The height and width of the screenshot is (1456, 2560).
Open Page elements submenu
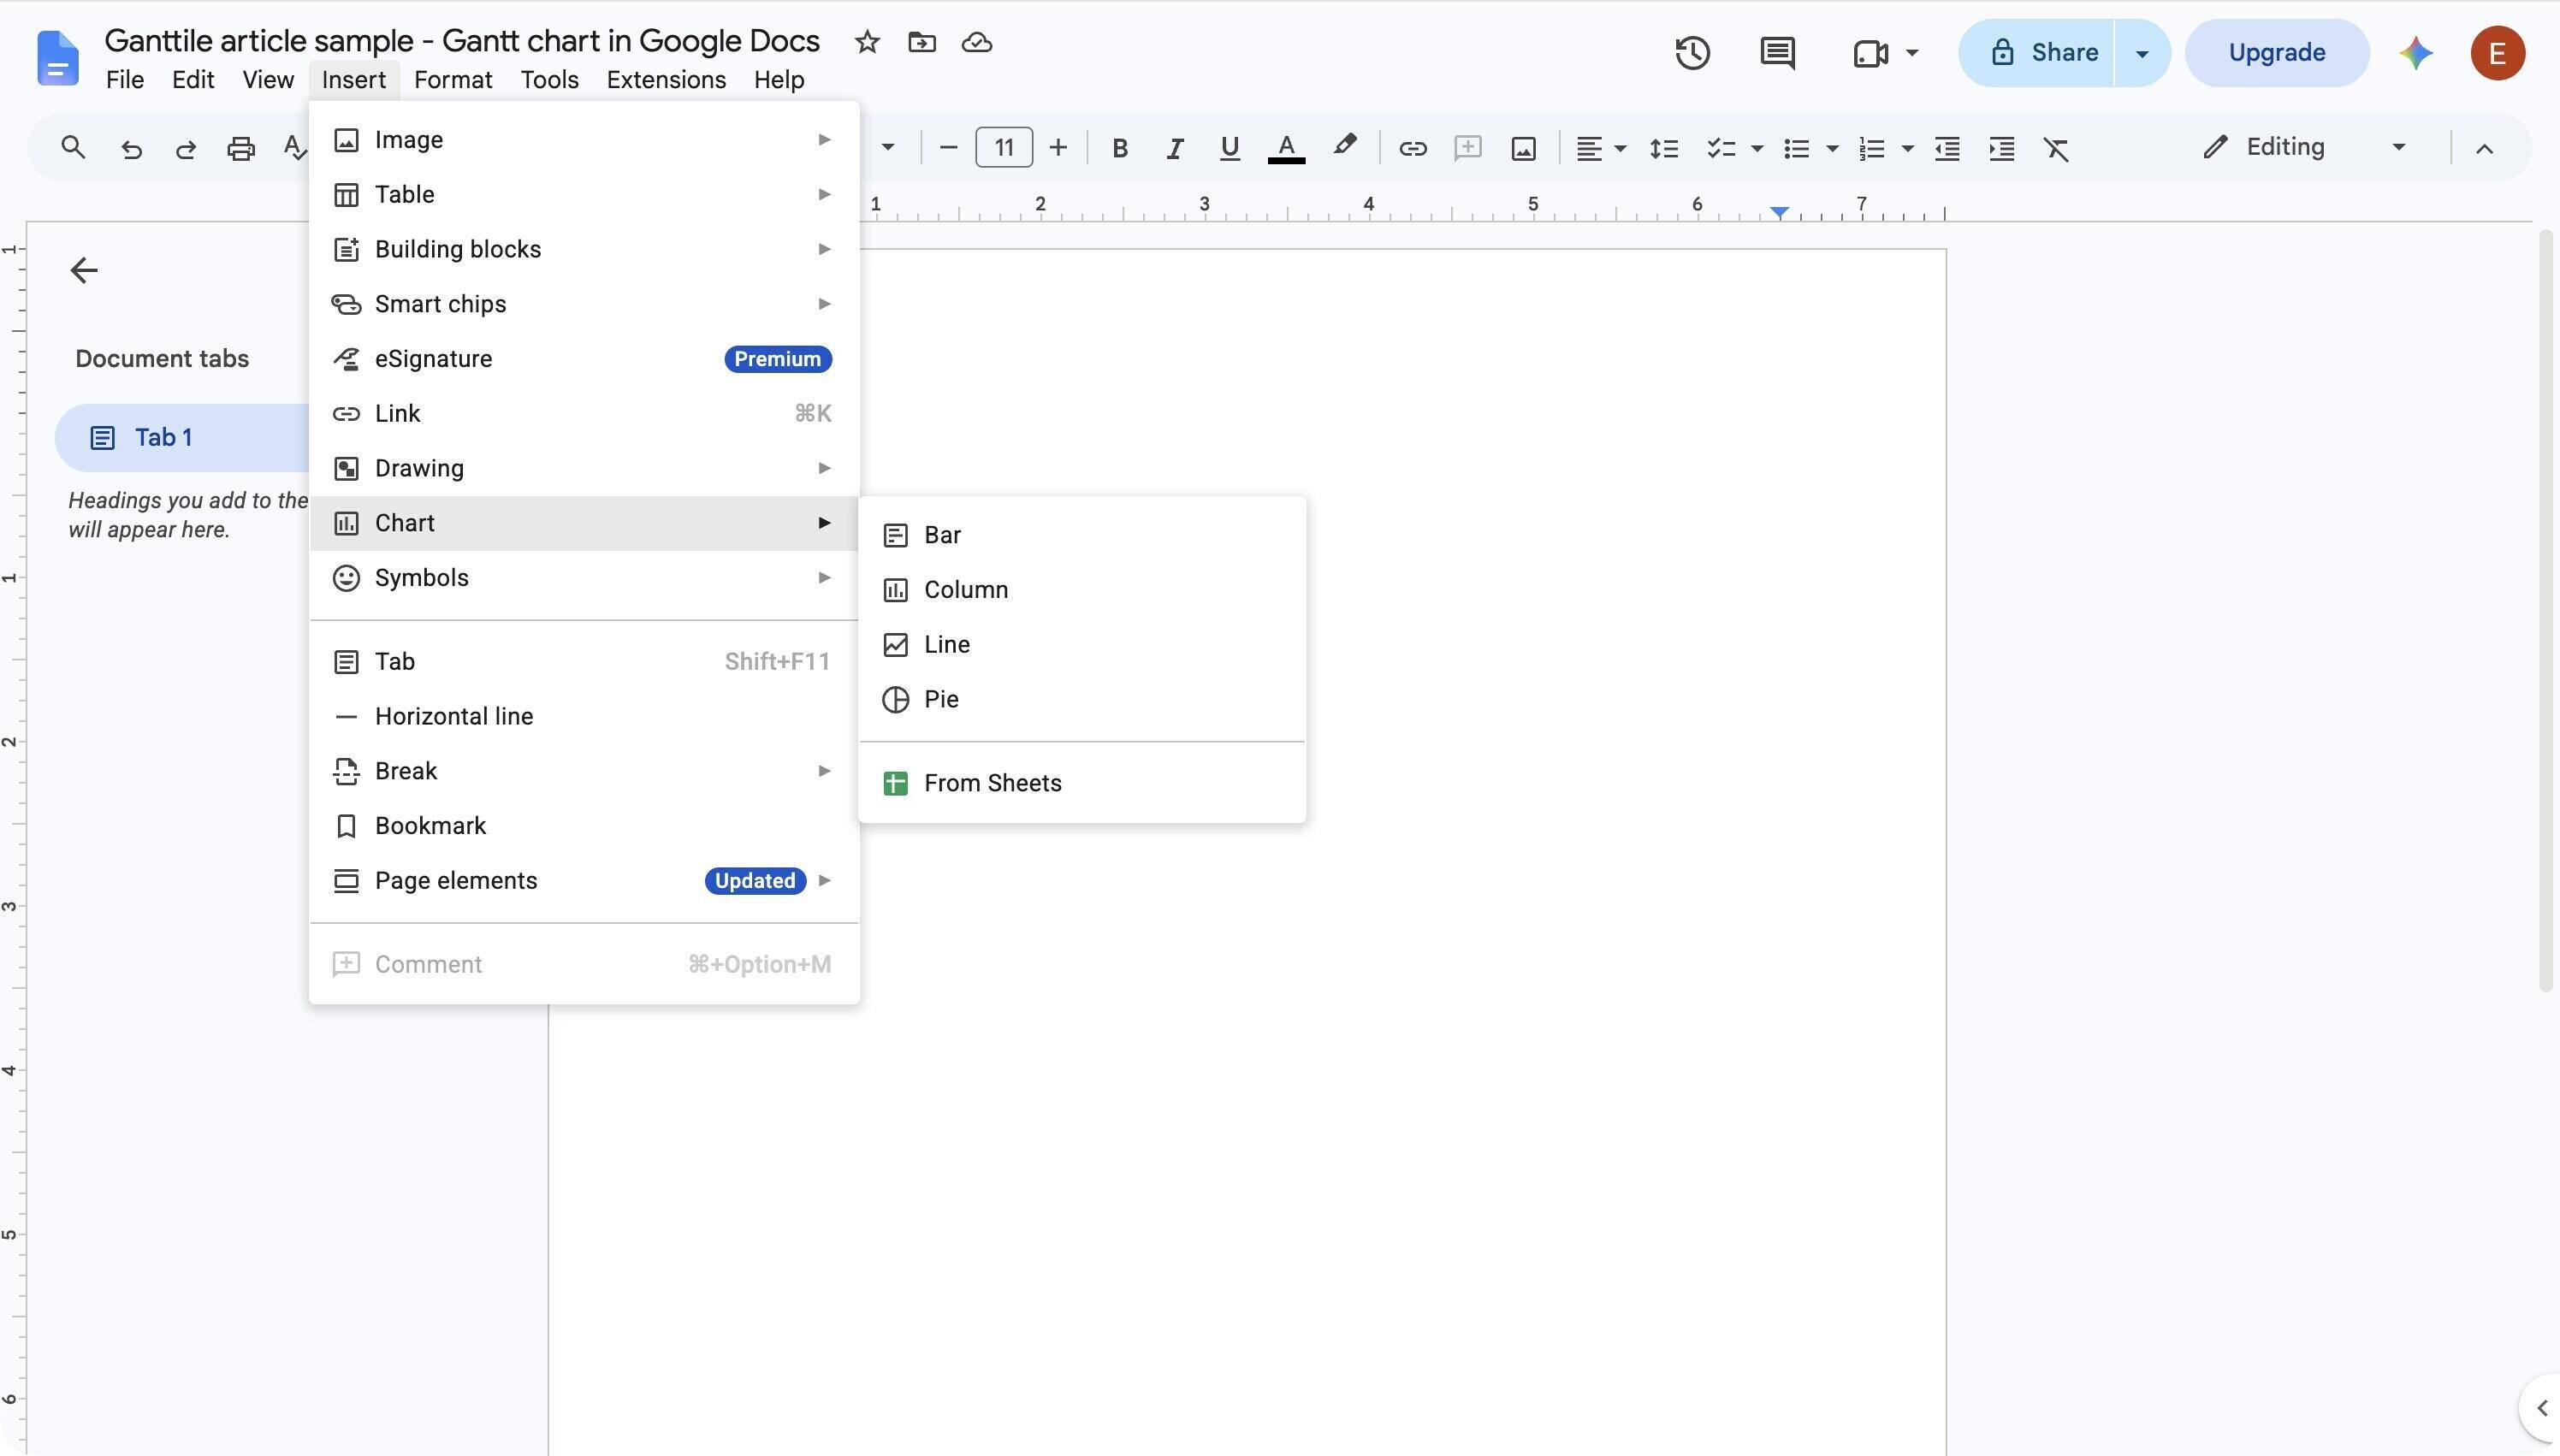pos(584,881)
